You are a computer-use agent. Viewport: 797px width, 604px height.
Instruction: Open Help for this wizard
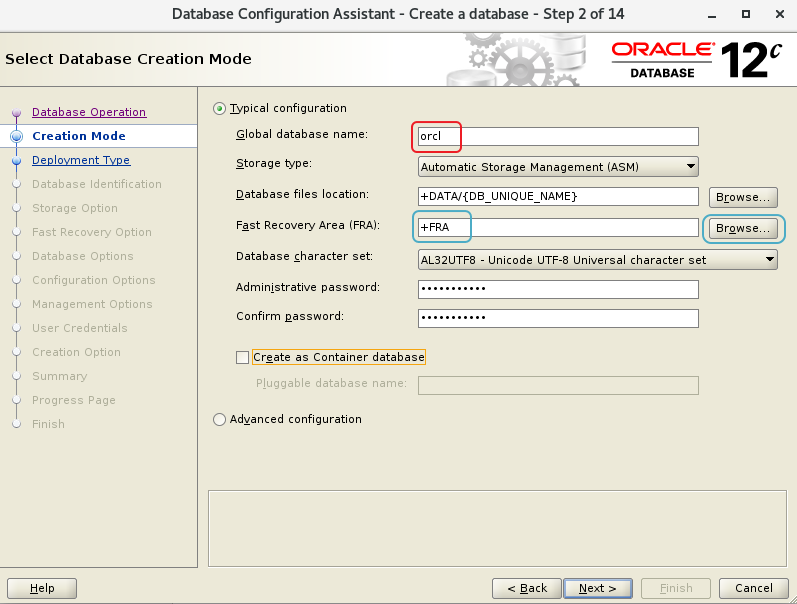[x=43, y=588]
